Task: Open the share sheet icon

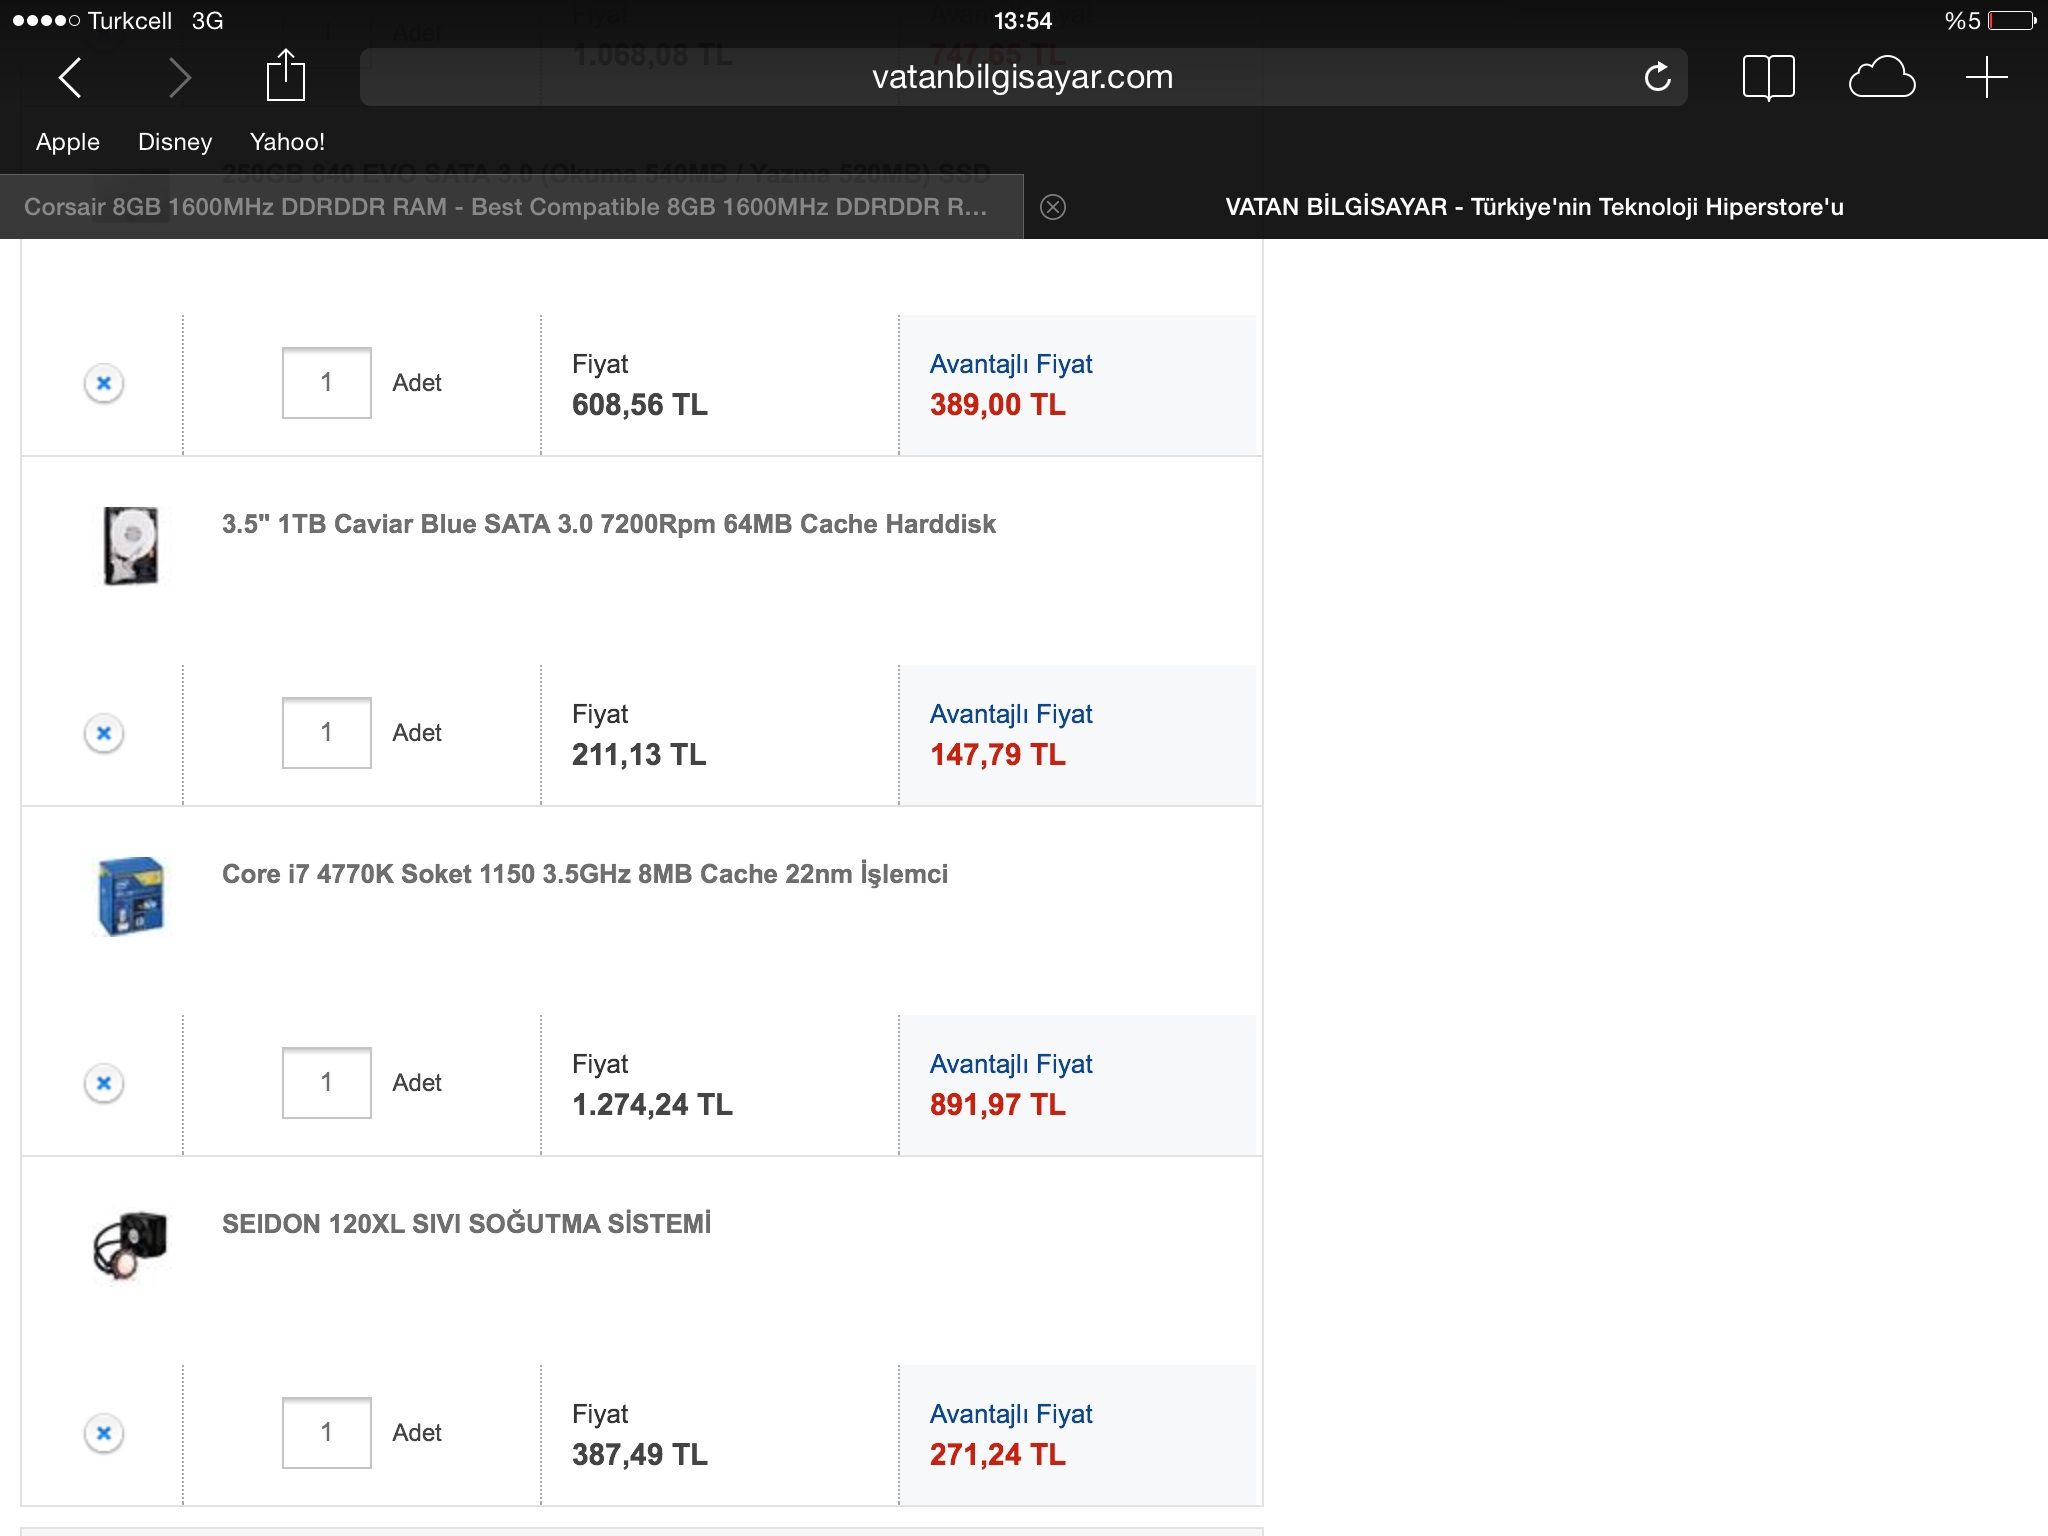Action: click(x=285, y=76)
